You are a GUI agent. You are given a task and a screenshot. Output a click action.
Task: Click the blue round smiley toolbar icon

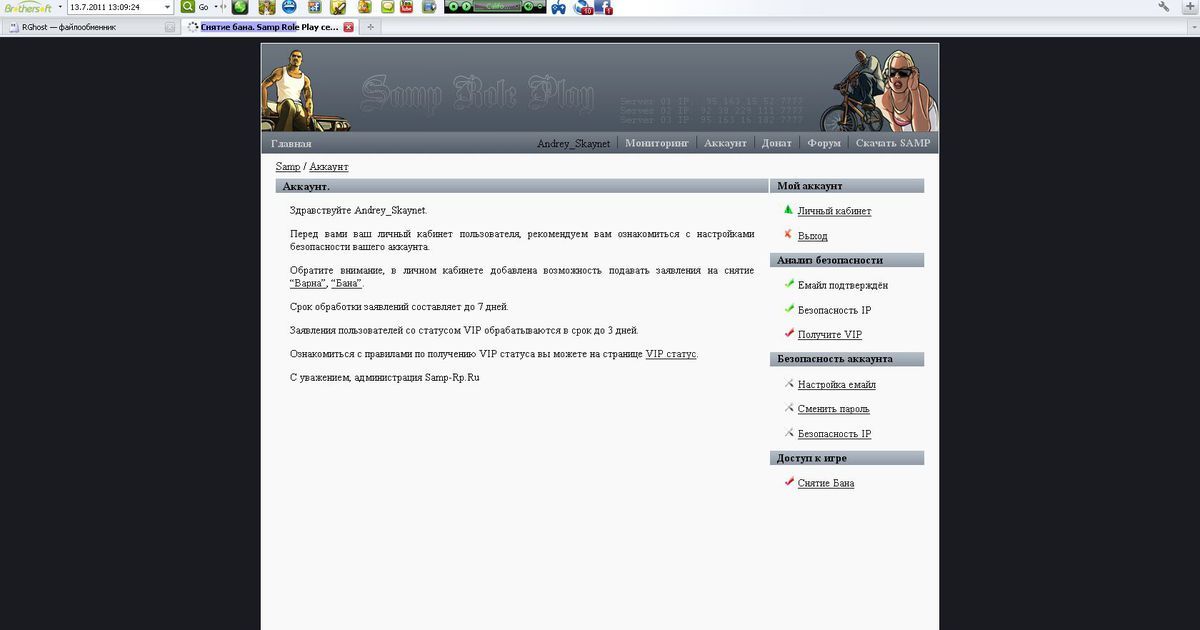(x=289, y=7)
